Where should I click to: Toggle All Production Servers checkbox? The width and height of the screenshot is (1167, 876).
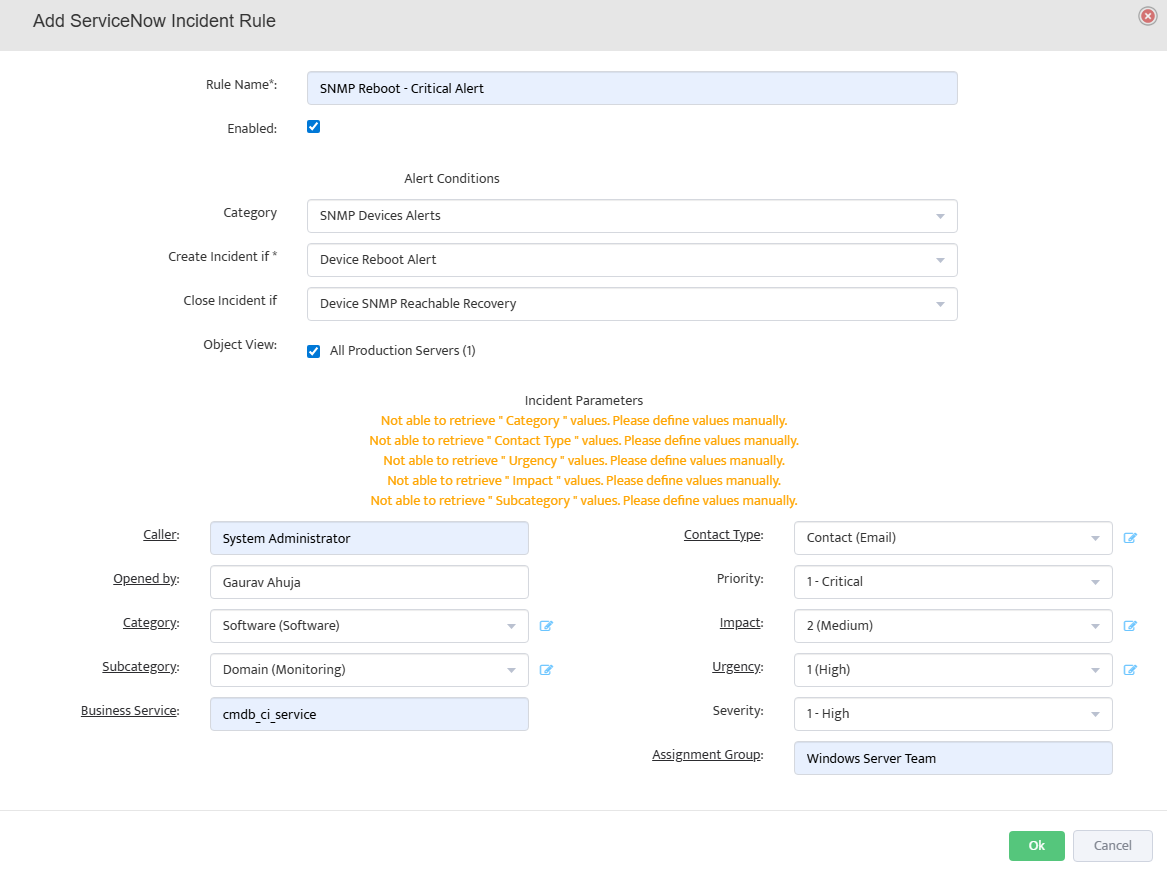click(x=313, y=351)
